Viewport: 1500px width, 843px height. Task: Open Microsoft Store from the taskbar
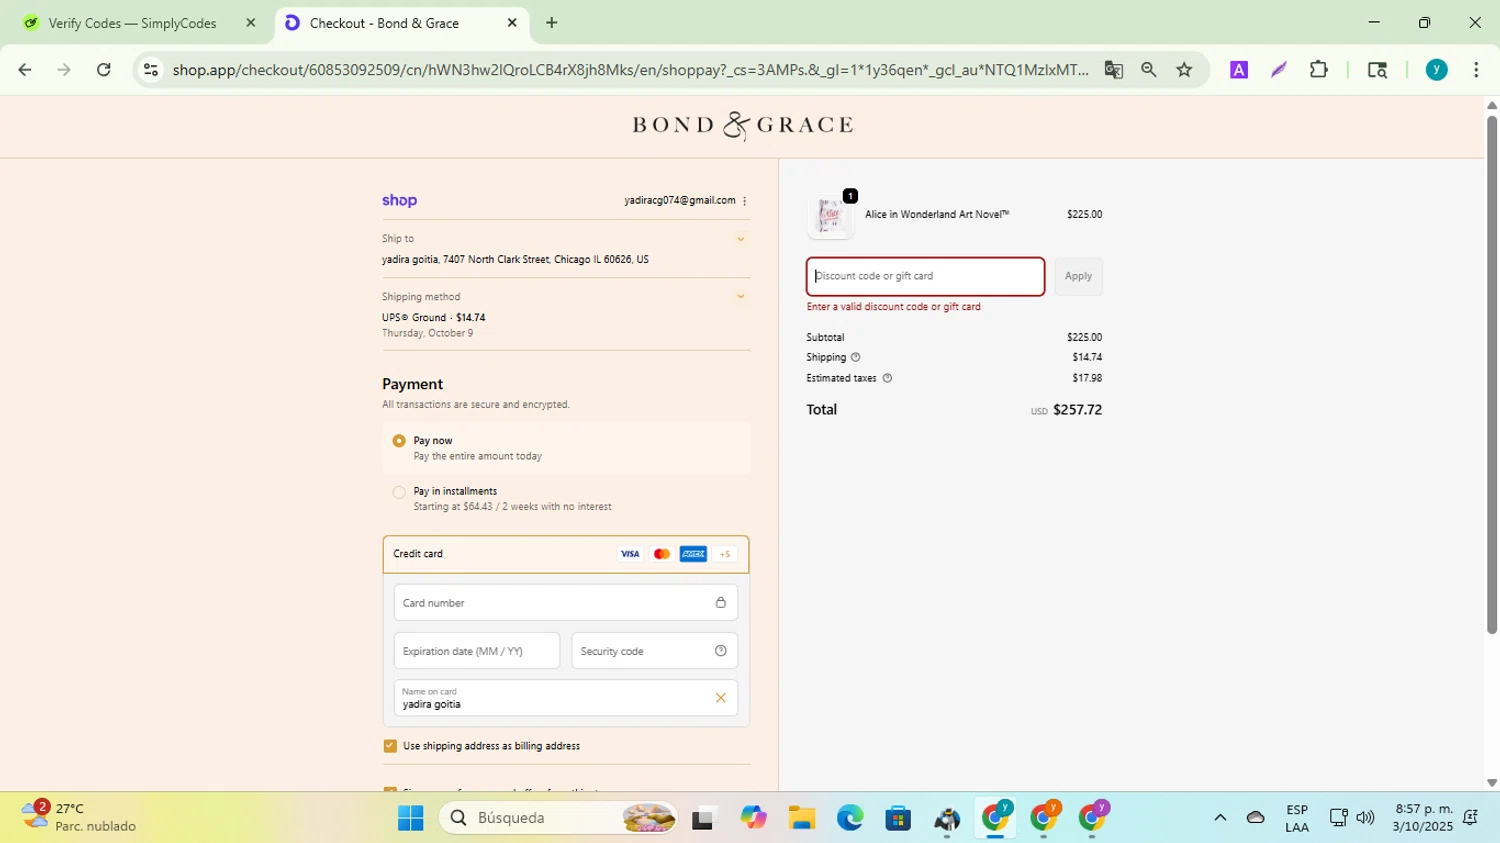pos(898,819)
